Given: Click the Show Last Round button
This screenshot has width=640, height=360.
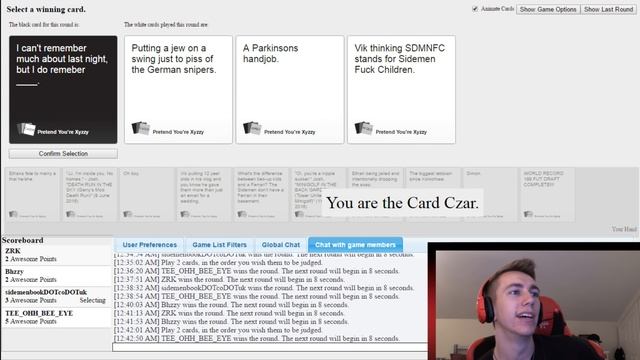Looking at the screenshot, I should coord(608,9).
